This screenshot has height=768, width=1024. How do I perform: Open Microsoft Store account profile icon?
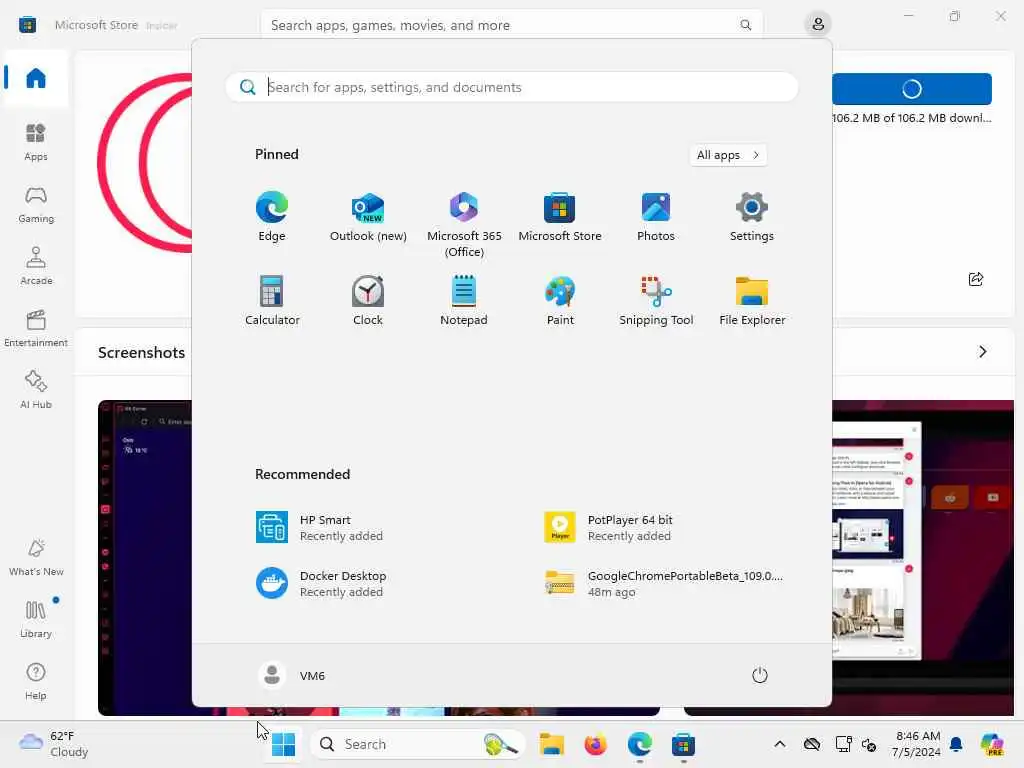pyautogui.click(x=818, y=25)
